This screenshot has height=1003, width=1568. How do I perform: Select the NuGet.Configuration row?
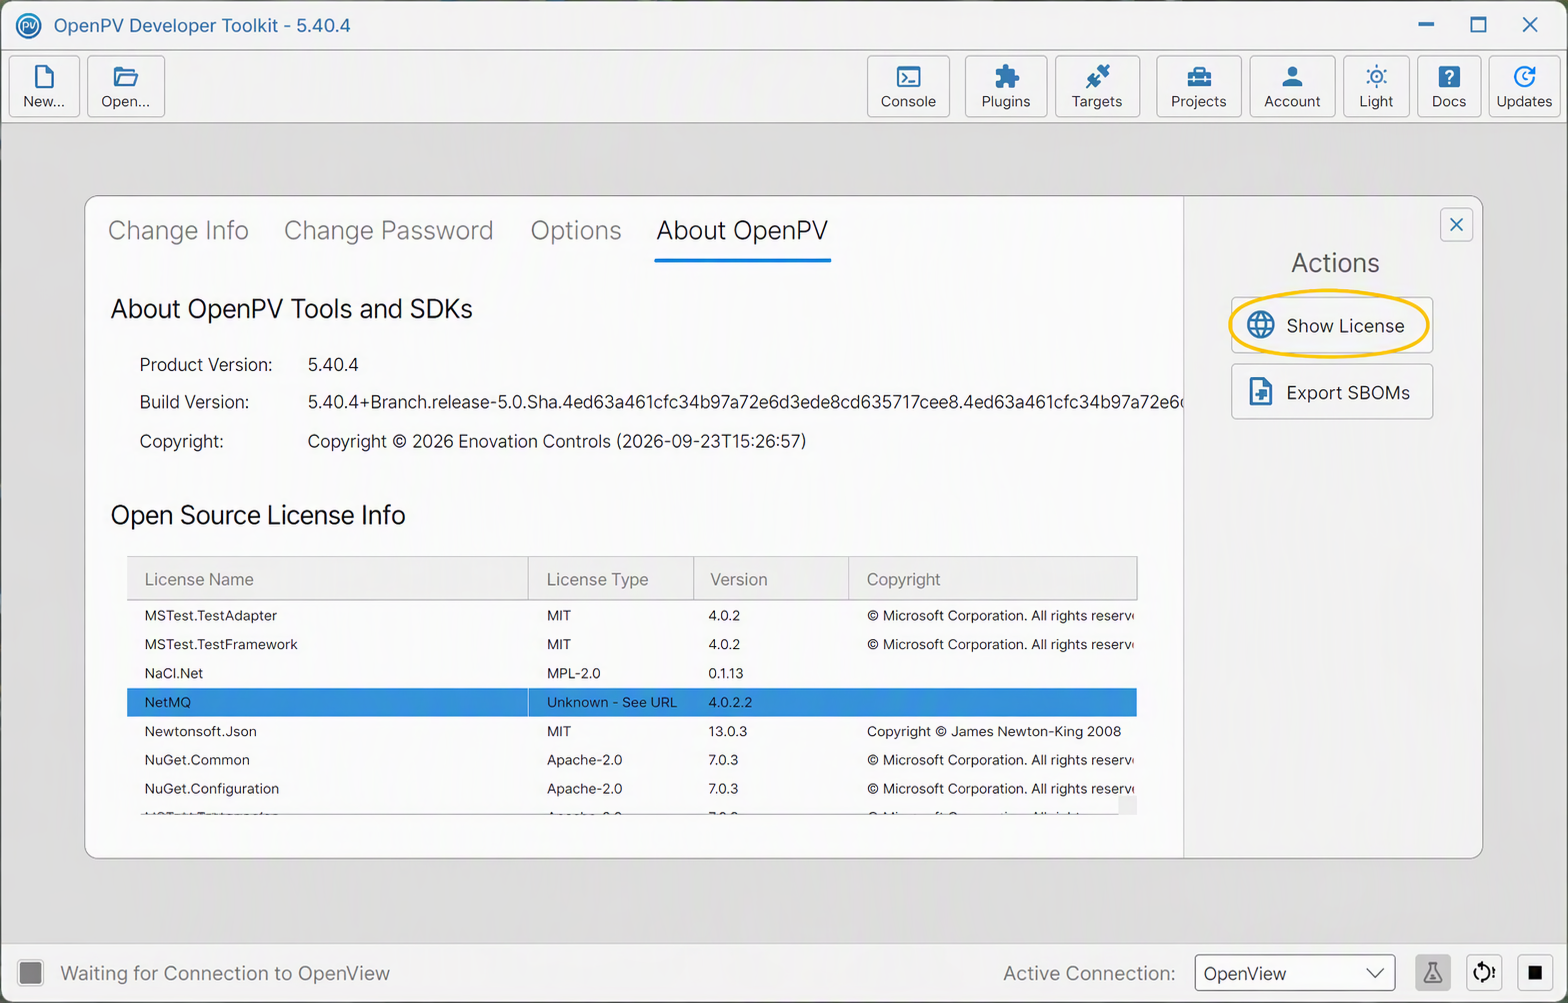point(632,788)
